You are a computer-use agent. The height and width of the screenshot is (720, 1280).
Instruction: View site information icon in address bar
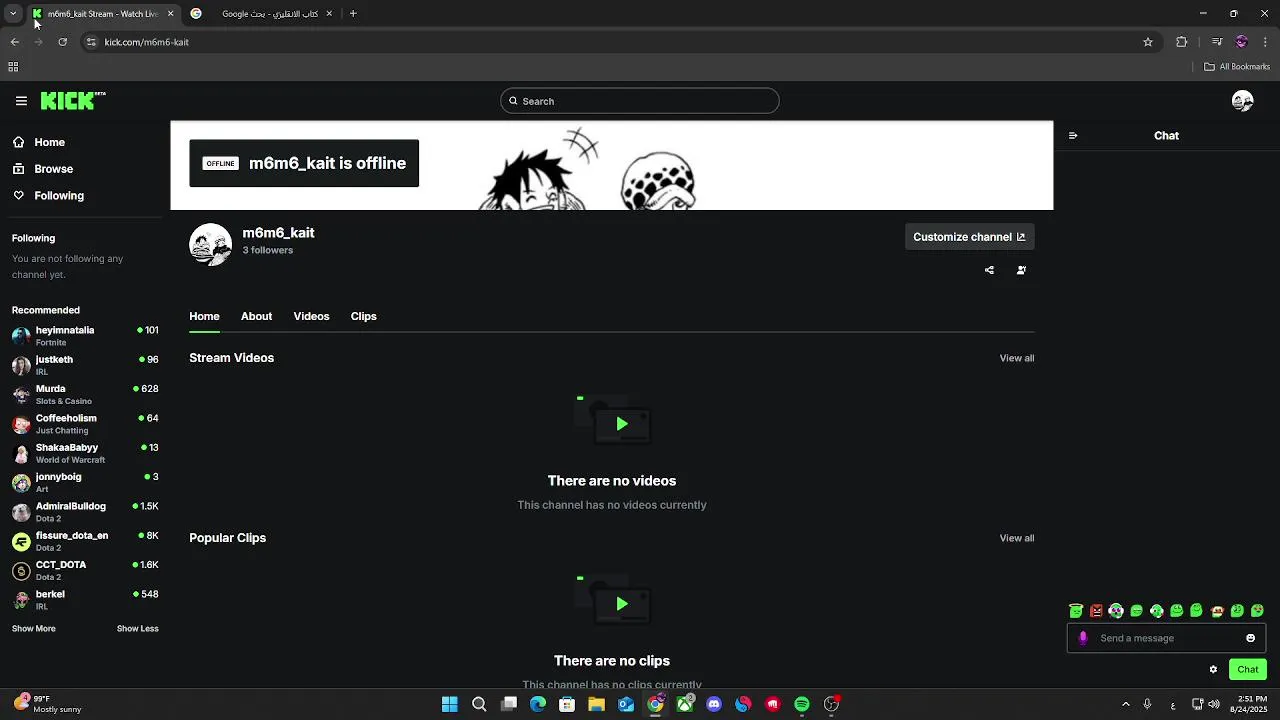click(91, 42)
